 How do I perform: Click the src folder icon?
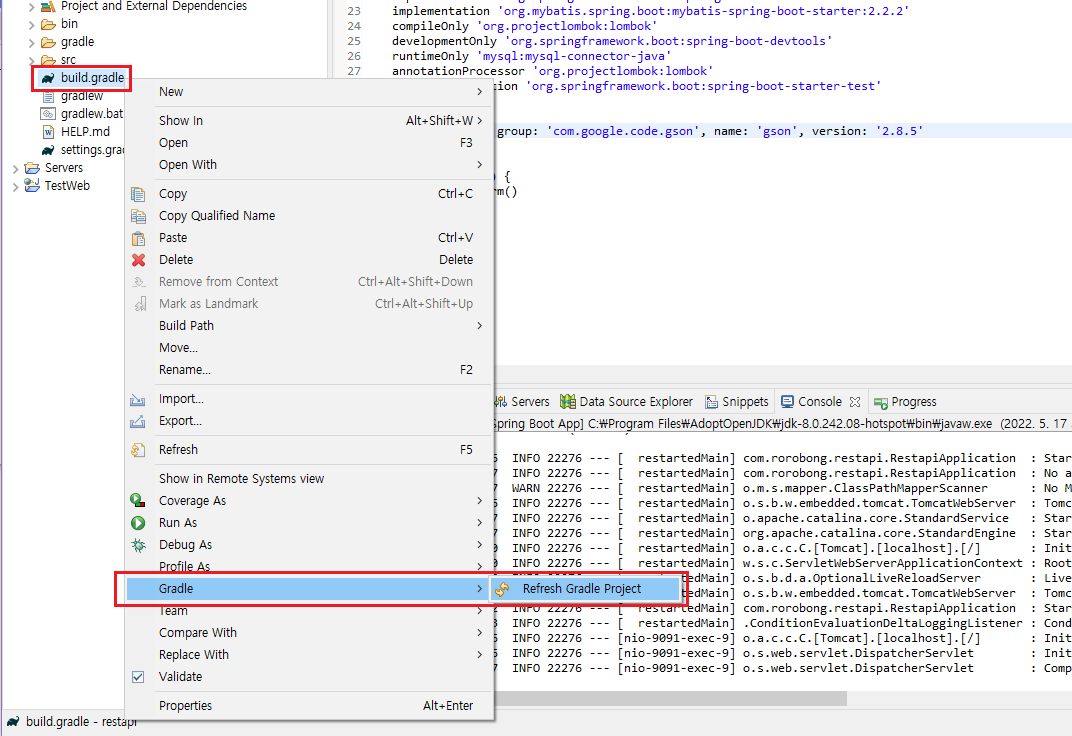click(x=48, y=60)
